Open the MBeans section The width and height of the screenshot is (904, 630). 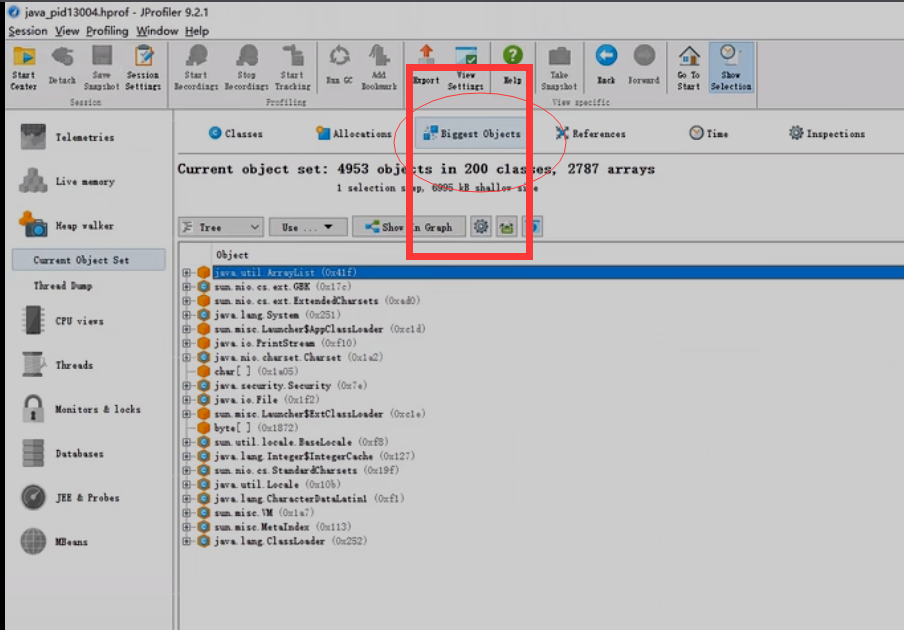[55, 541]
